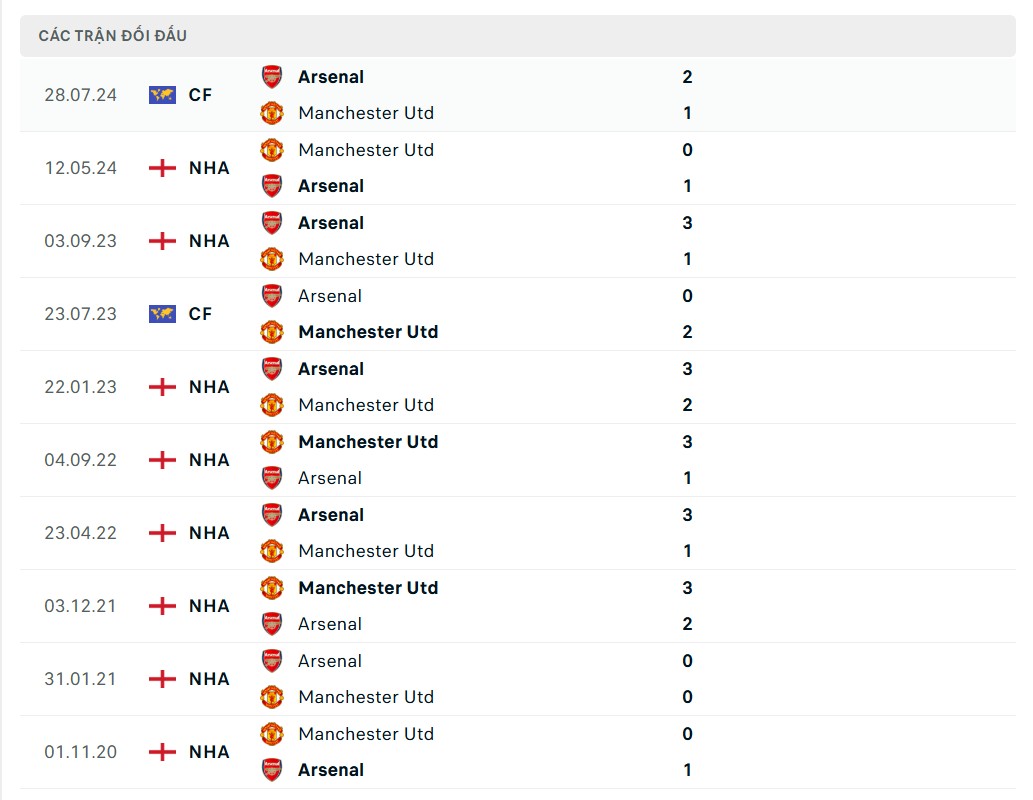Click NHA league label for 04.09.22 match
This screenshot has width=1033, height=800.
[209, 460]
